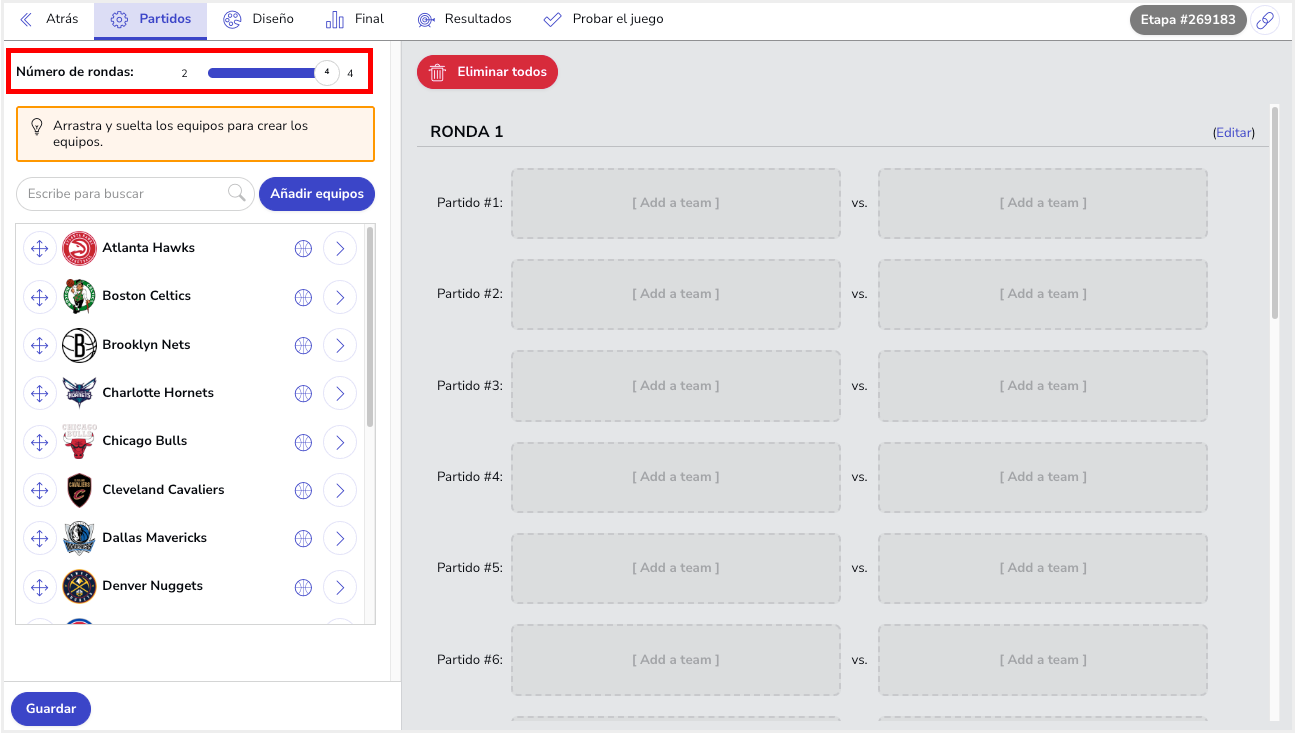Expand Cleveland Cavaliers with its arrow button

point(340,490)
